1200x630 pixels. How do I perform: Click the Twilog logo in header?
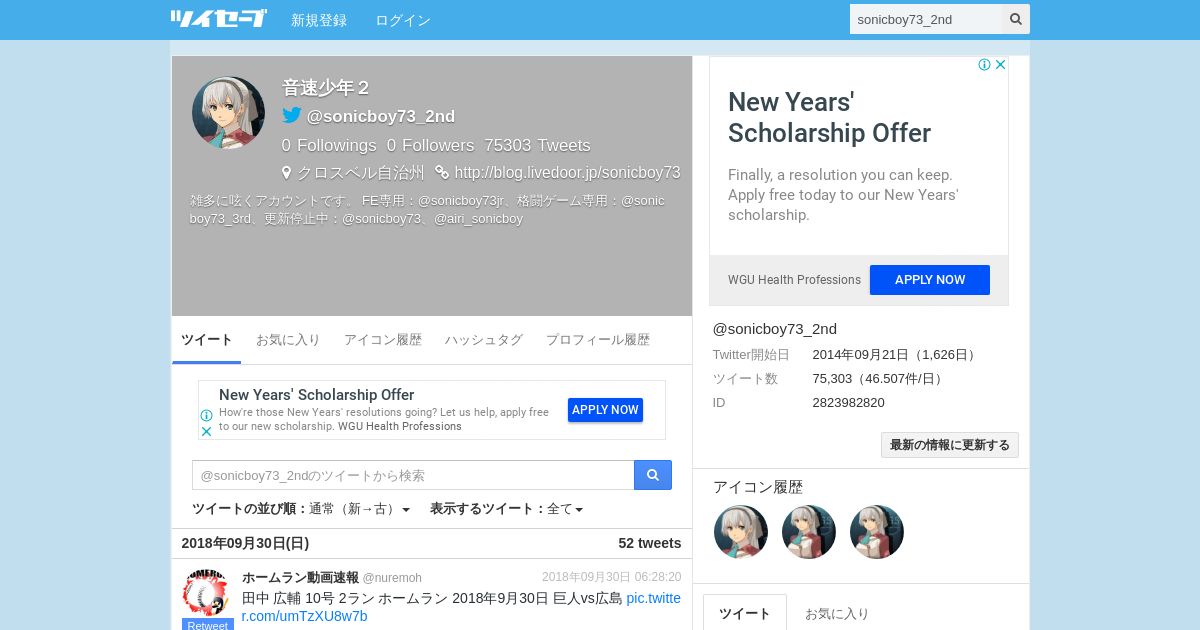click(219, 19)
